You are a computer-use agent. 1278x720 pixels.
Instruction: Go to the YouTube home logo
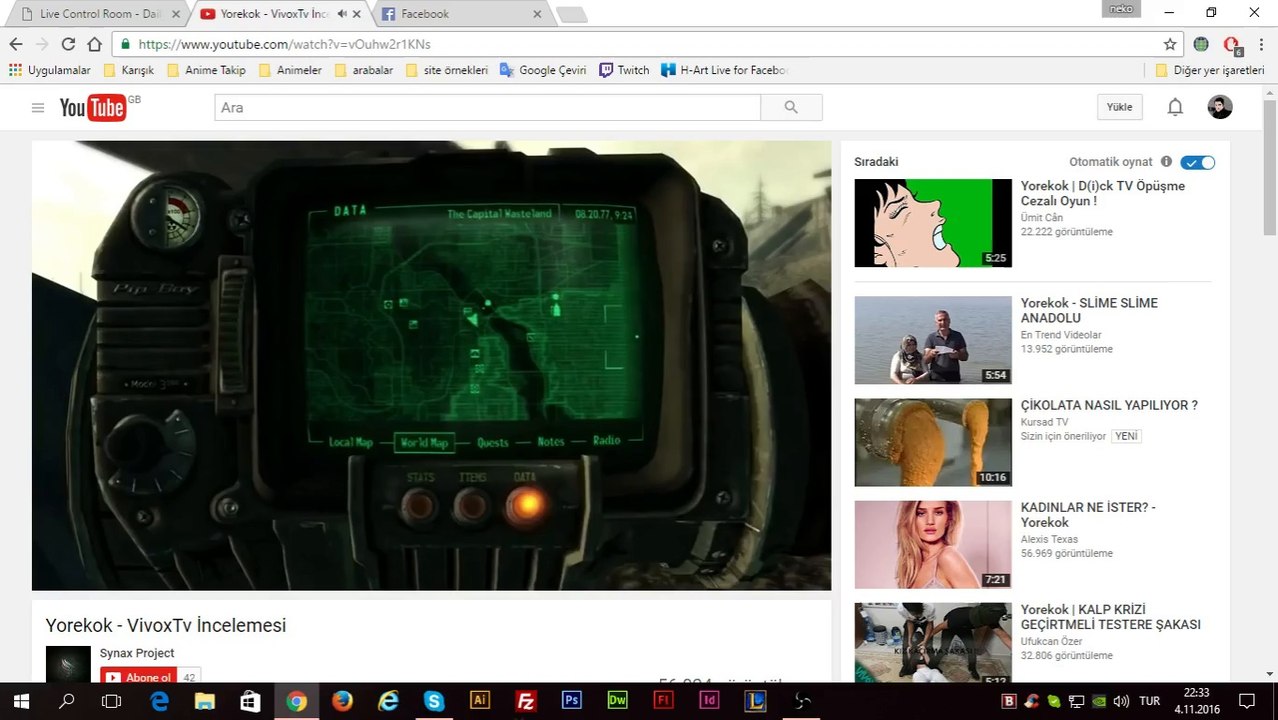(93, 107)
